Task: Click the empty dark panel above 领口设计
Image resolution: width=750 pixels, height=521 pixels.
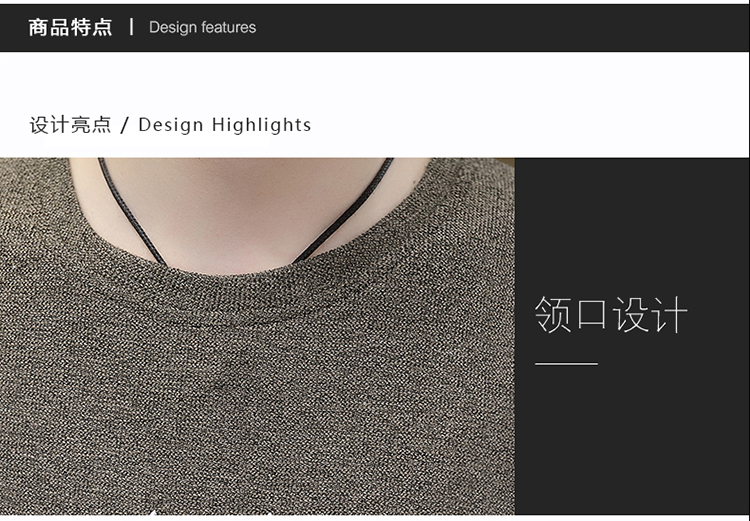Action: click(630, 220)
